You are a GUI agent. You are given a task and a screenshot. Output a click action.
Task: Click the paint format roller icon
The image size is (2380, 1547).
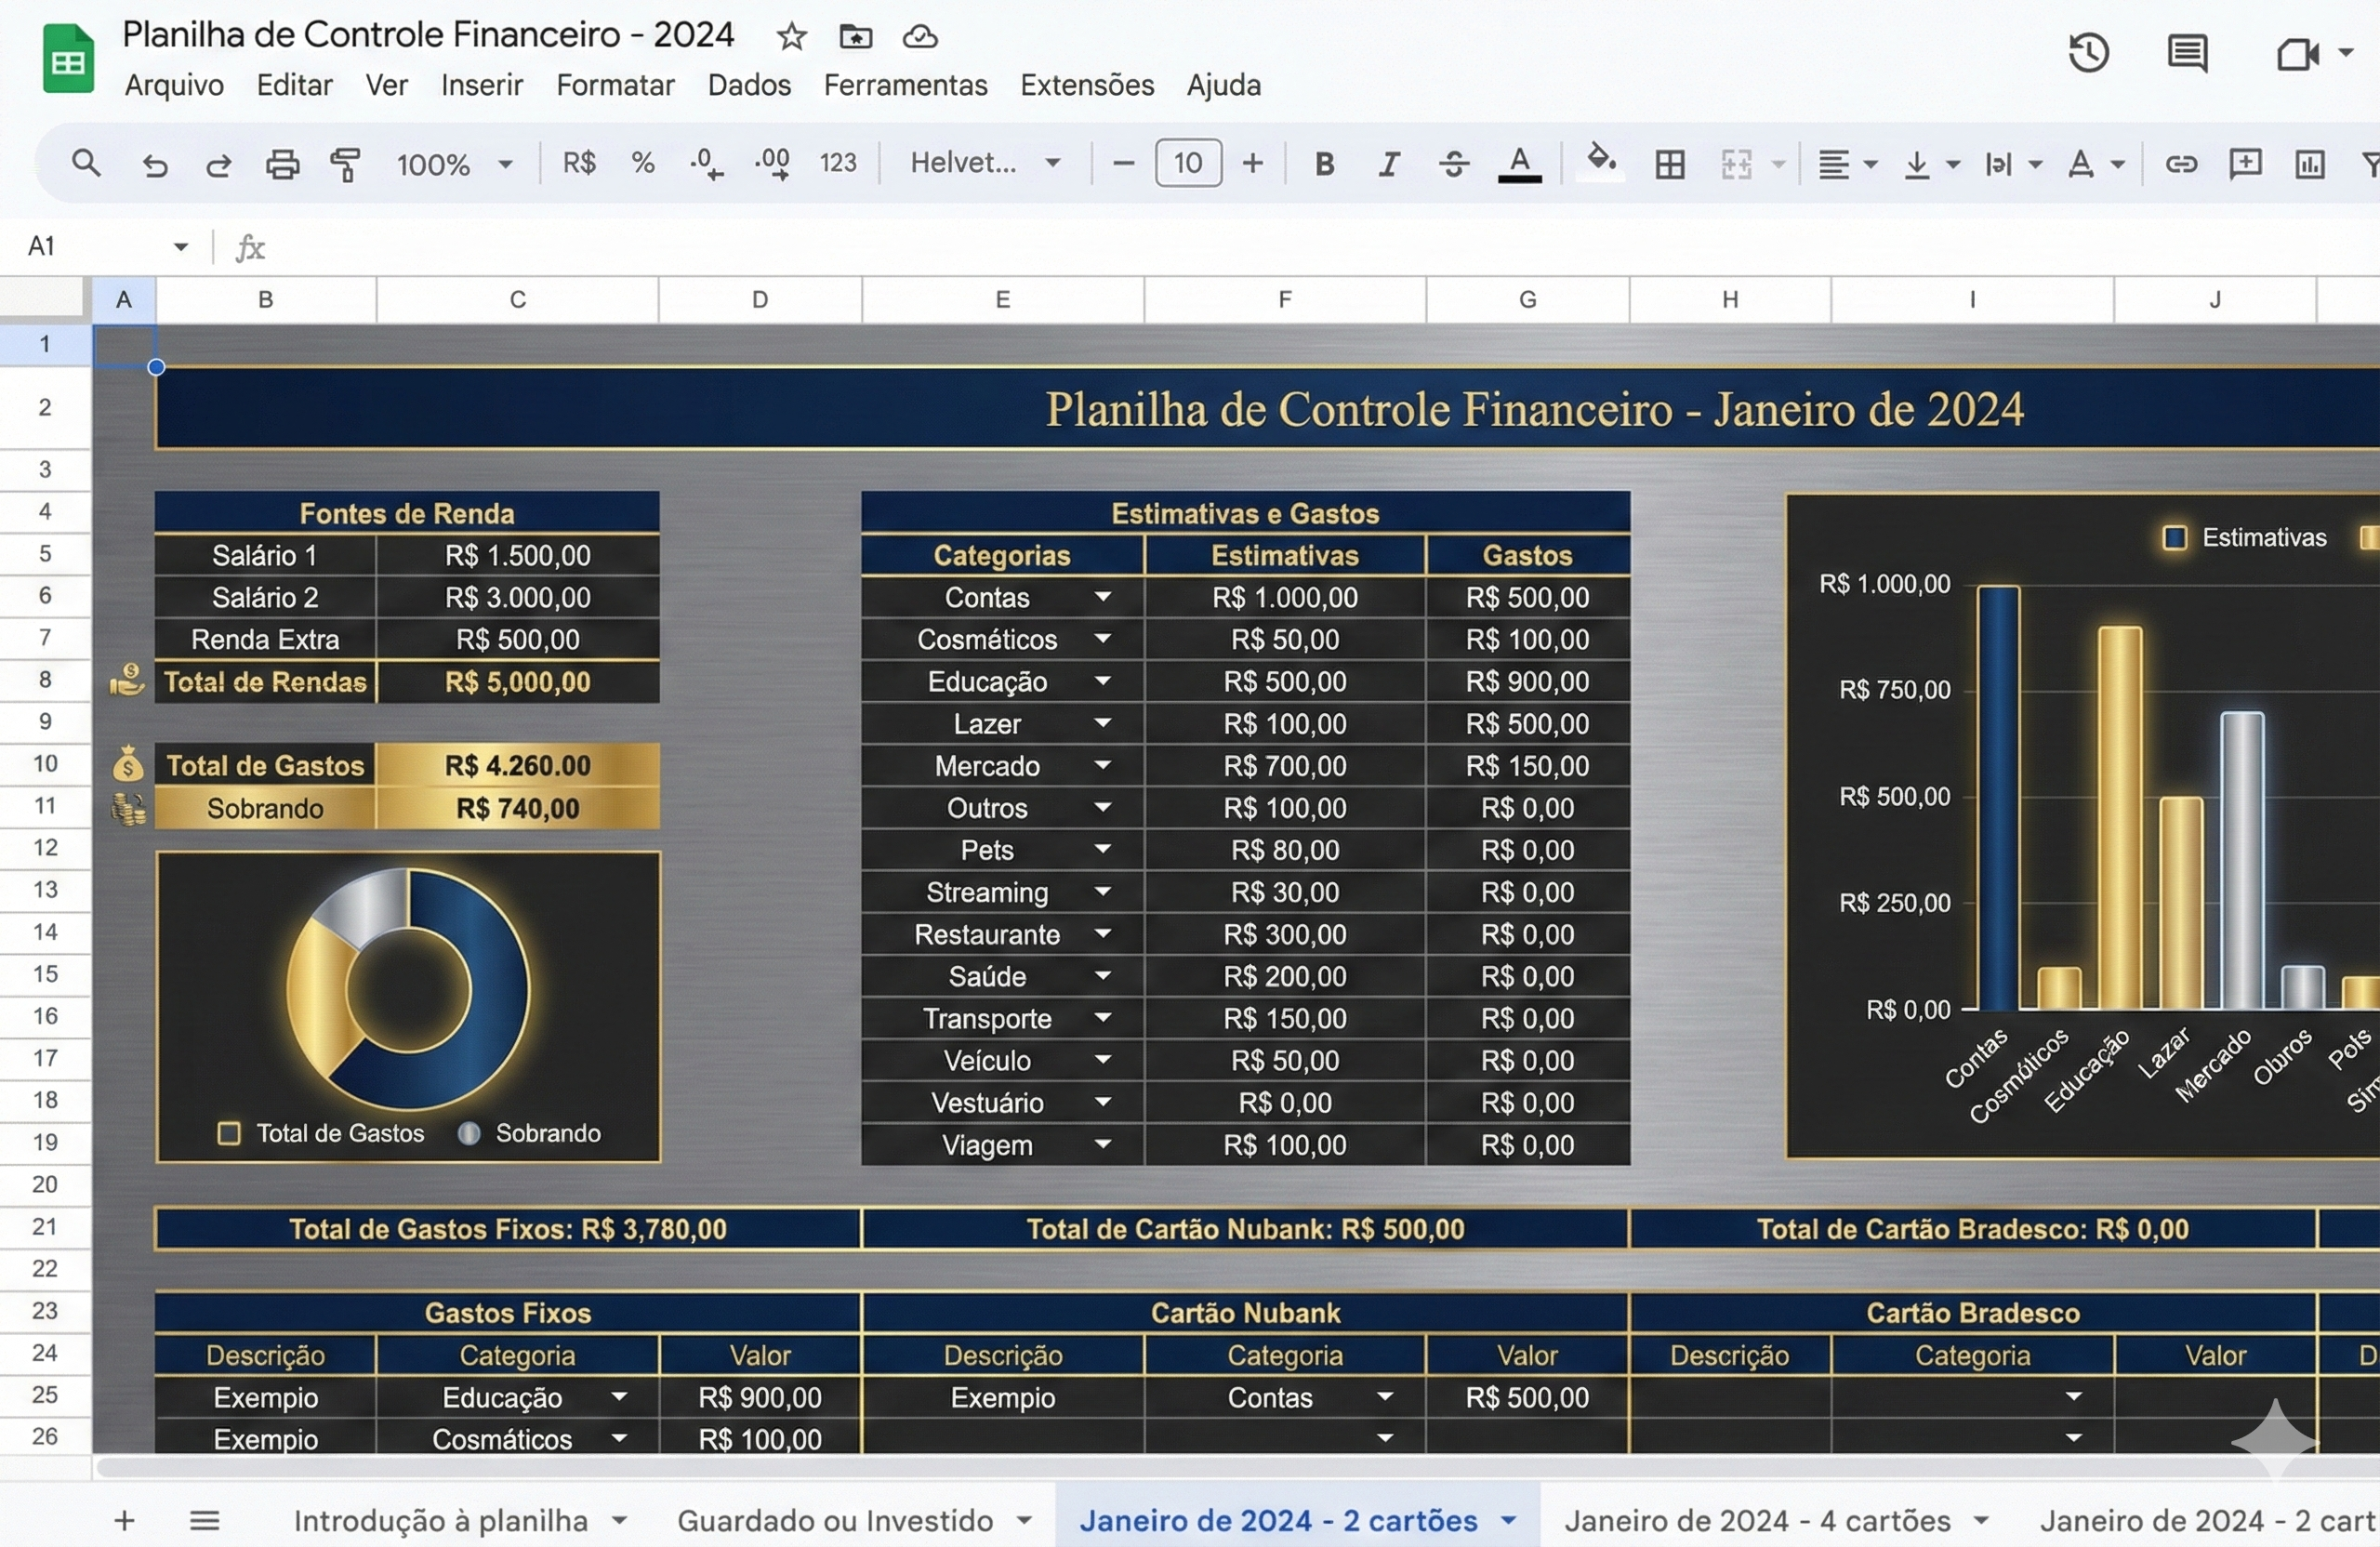click(345, 164)
